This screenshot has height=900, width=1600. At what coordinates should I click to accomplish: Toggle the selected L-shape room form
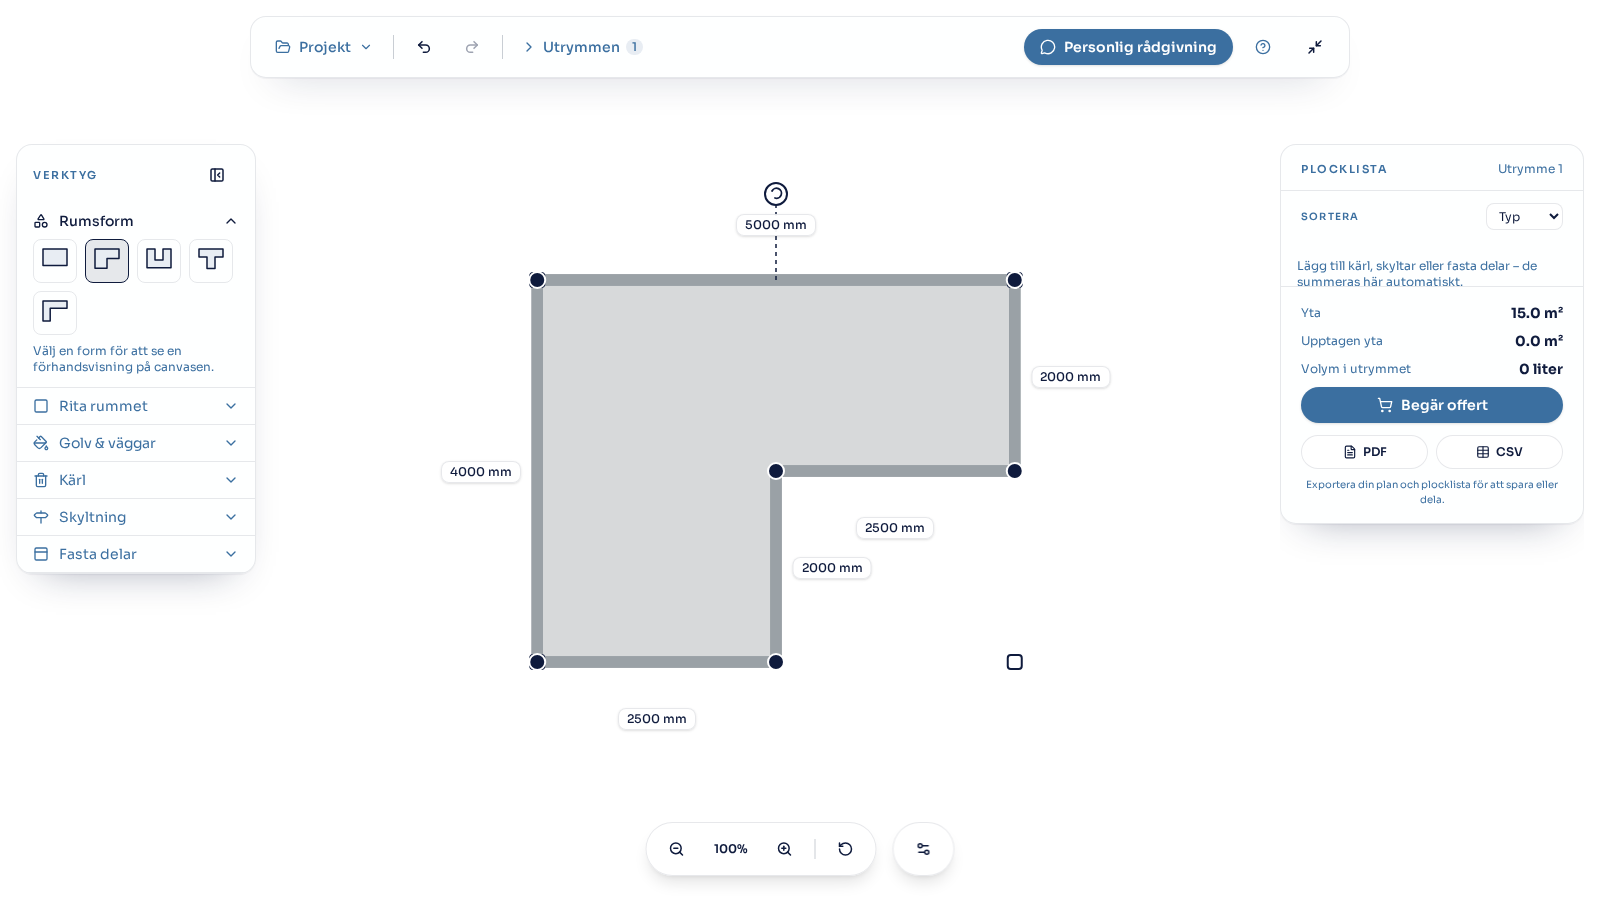pos(107,260)
